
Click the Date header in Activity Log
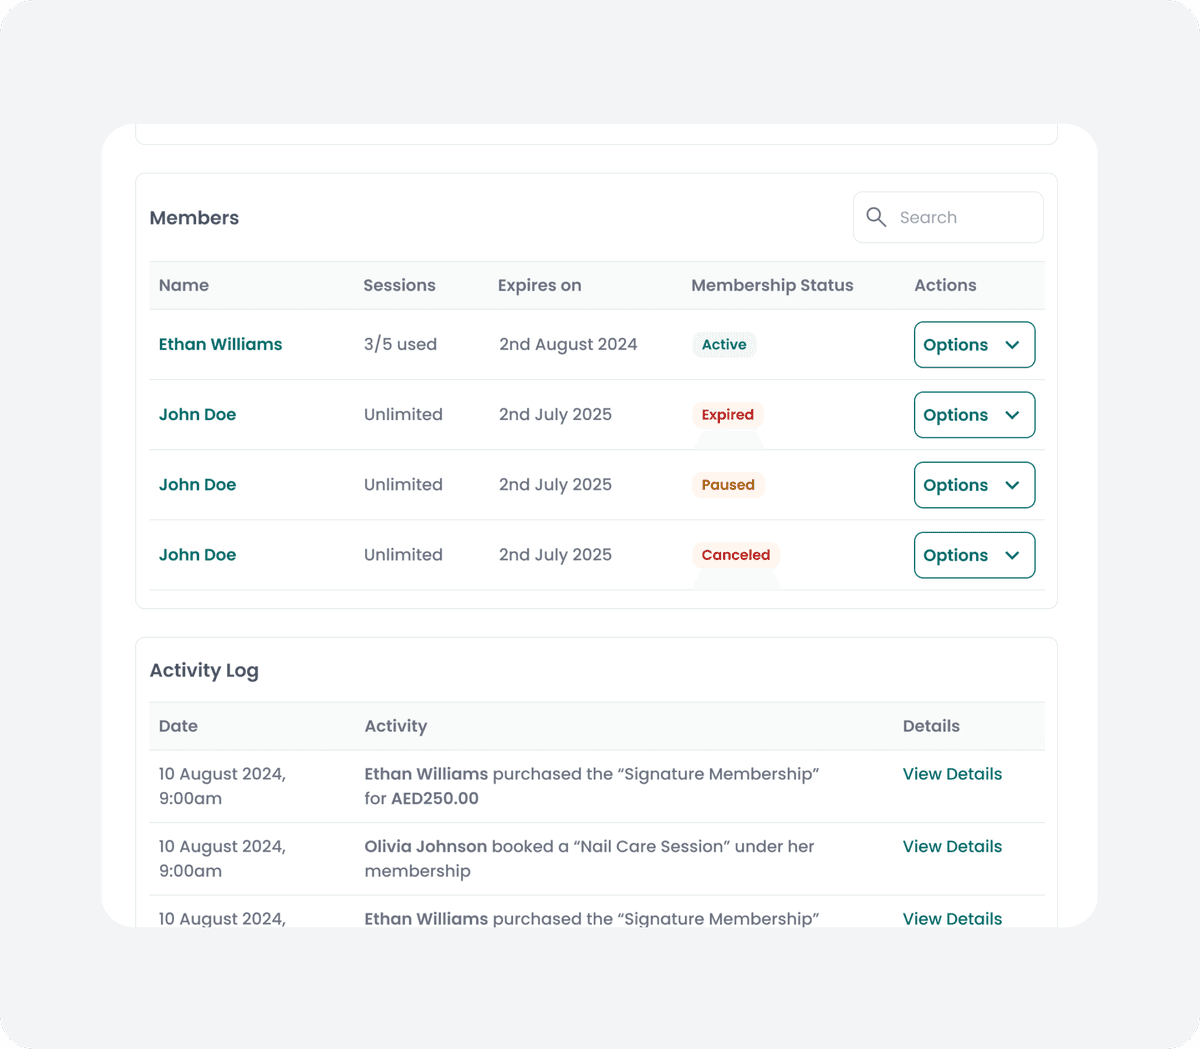coord(178,726)
